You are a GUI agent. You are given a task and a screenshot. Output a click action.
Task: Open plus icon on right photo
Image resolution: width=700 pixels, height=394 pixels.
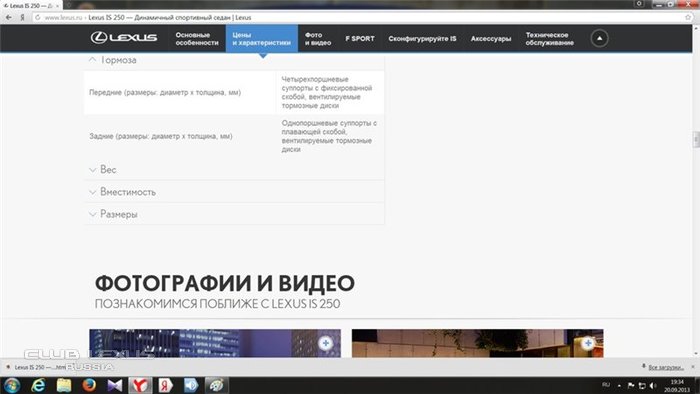pyautogui.click(x=588, y=343)
